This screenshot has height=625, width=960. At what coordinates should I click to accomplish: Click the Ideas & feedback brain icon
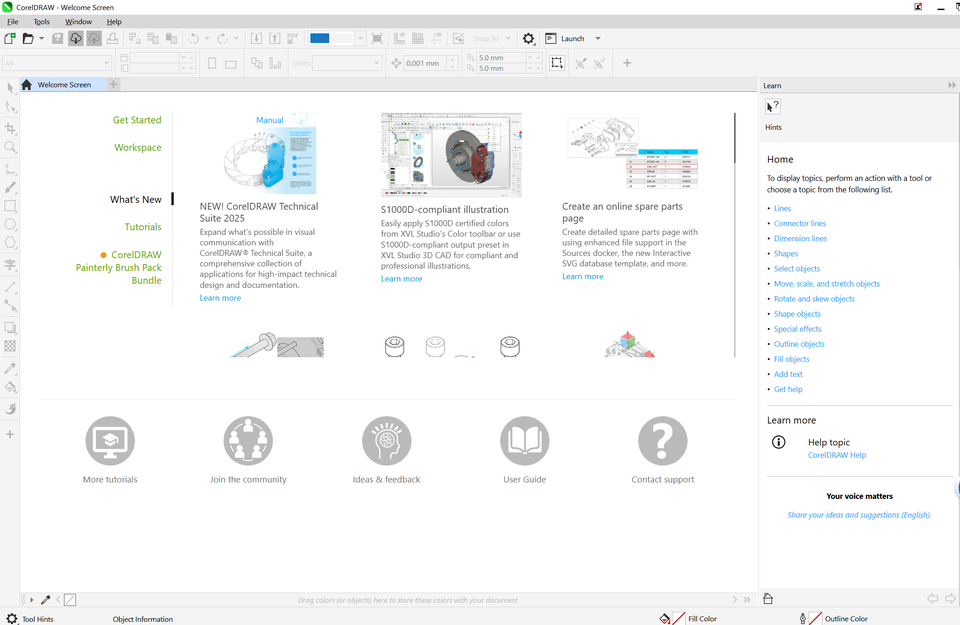tap(386, 440)
